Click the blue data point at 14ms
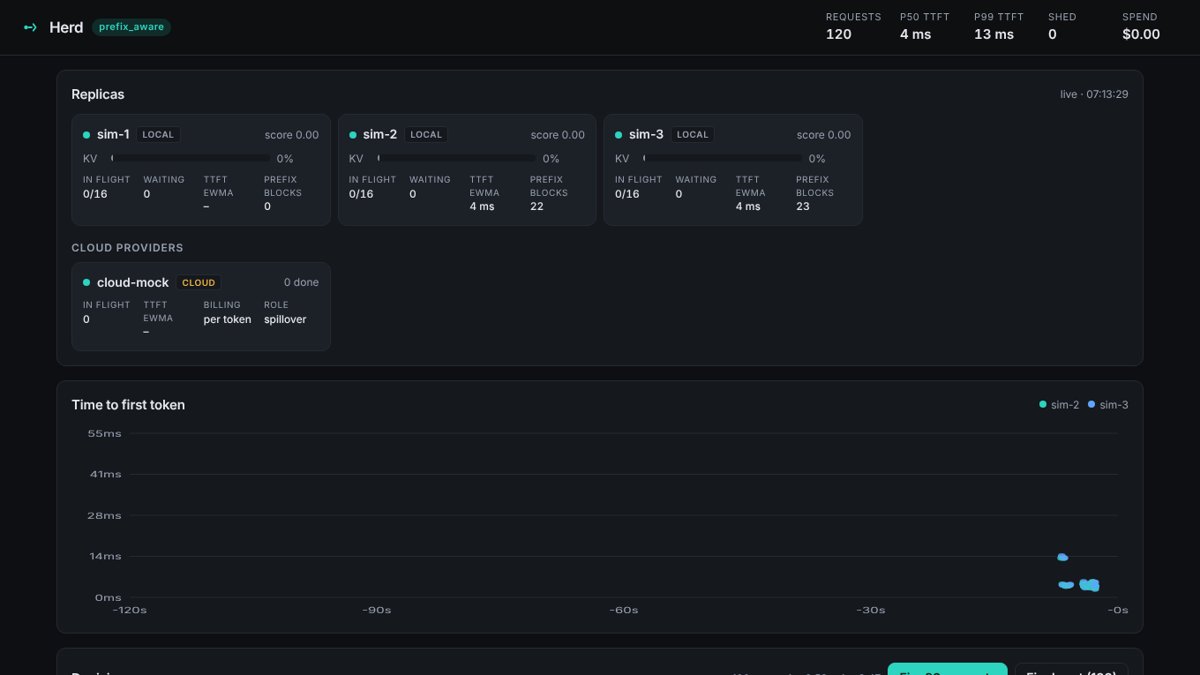1200x675 pixels. pyautogui.click(x=1063, y=557)
